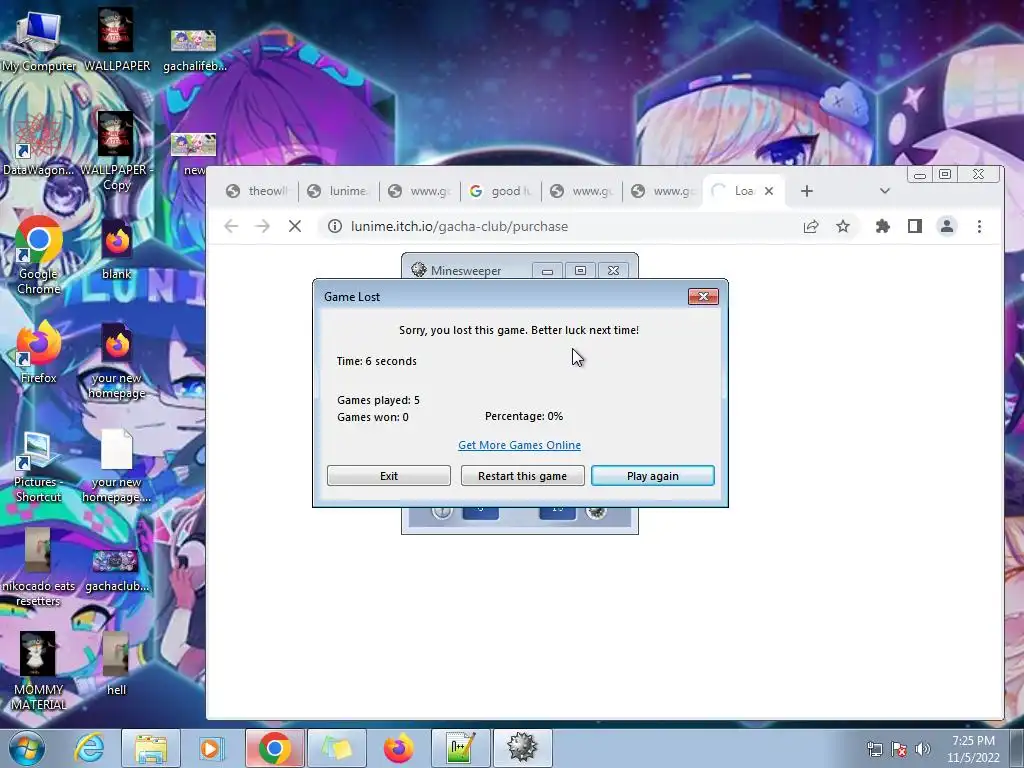Screen dimensions: 1024x768
Task: Switch to the 'good lu' Google tab
Action: [x=500, y=191]
